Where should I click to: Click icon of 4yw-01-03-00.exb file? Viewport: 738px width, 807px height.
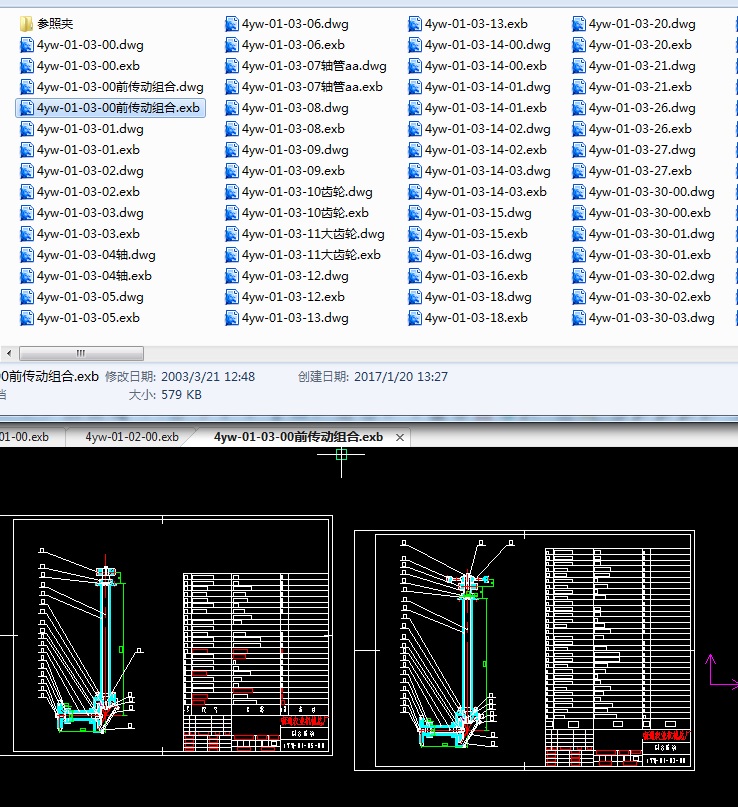pos(26,66)
